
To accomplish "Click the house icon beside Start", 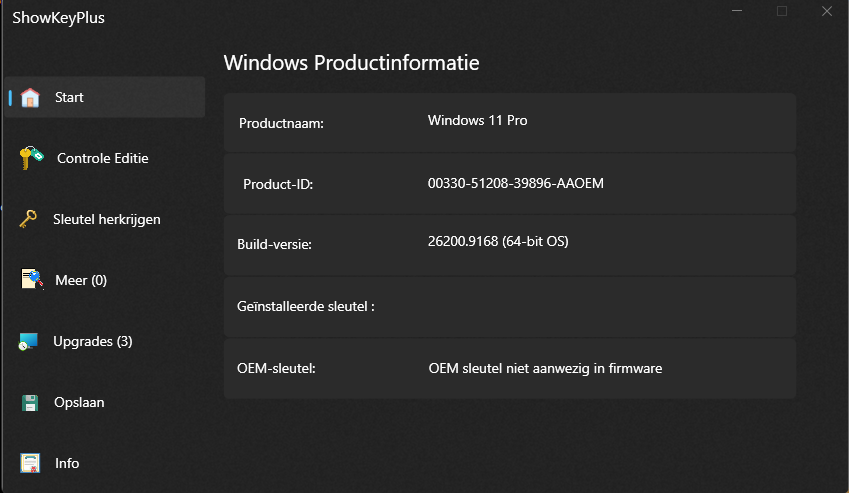I will click(x=30, y=97).
